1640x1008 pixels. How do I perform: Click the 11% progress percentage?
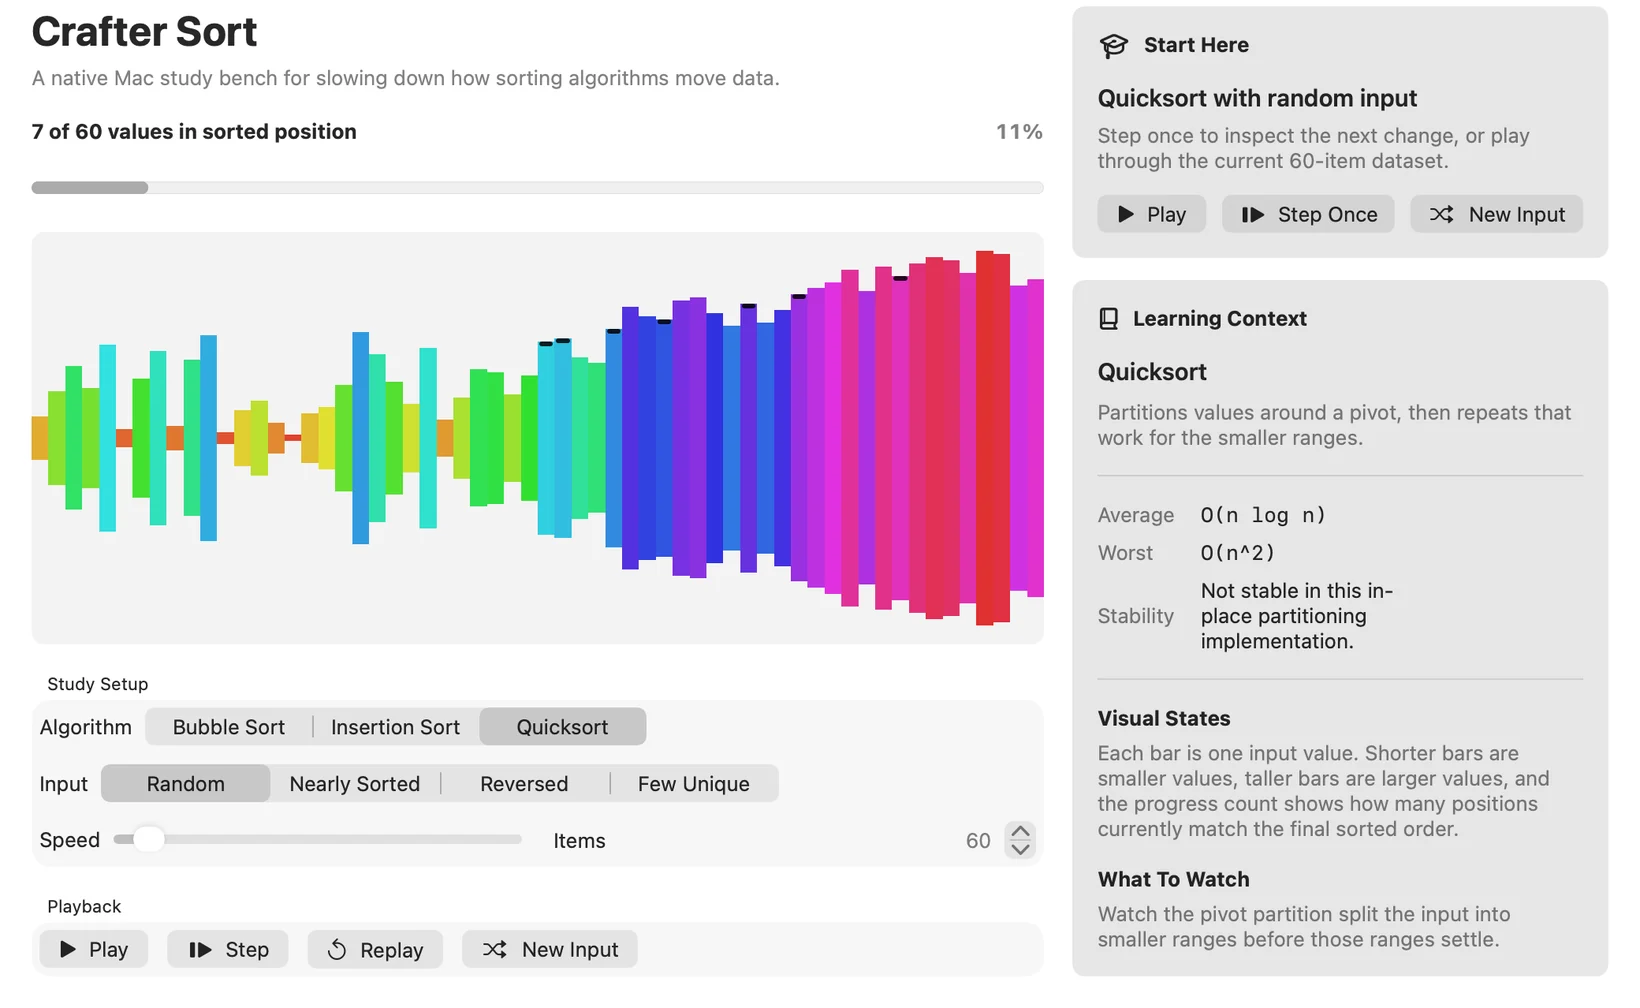point(1019,132)
